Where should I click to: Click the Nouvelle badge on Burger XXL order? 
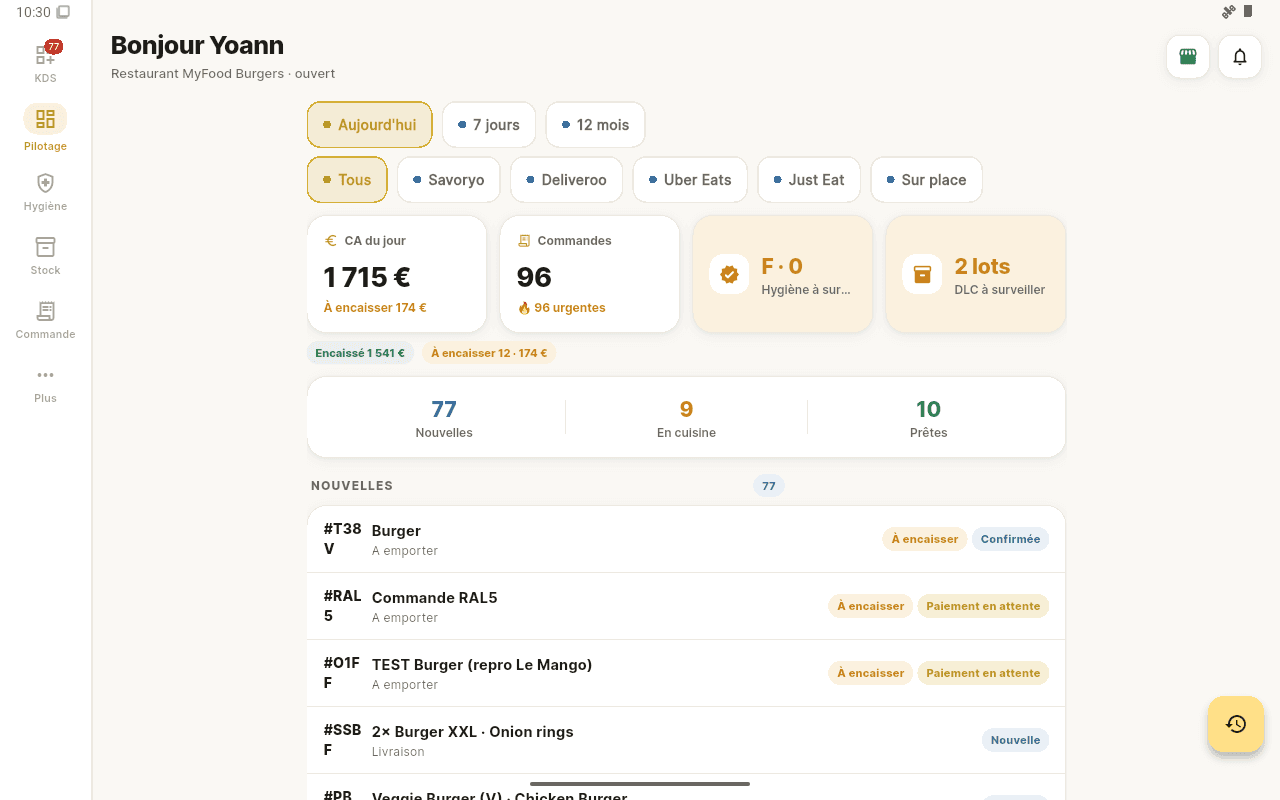[x=1015, y=740]
